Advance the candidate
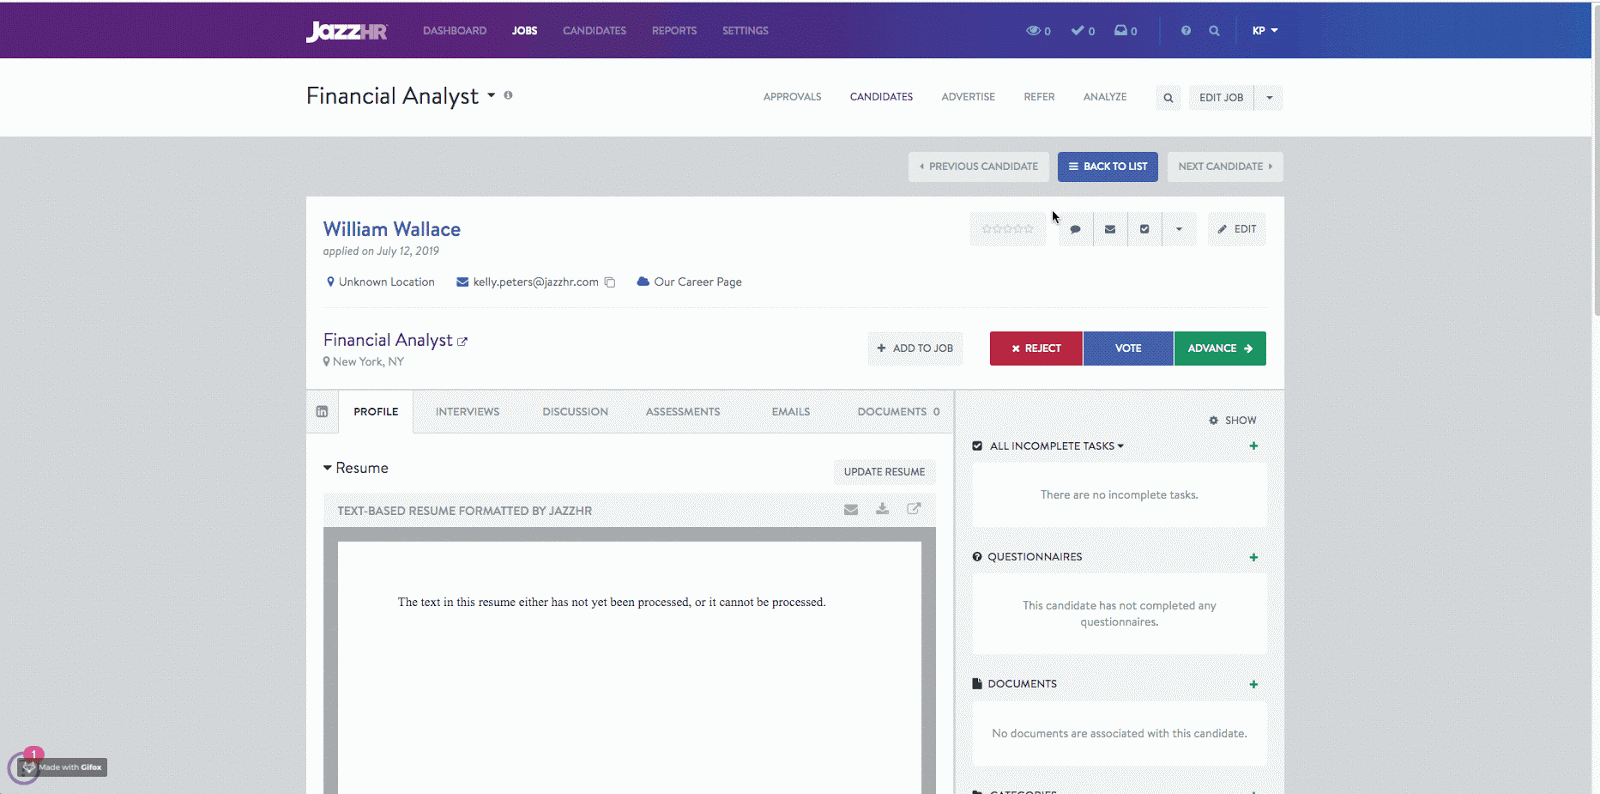Image resolution: width=1600 pixels, height=794 pixels. [x=1220, y=348]
